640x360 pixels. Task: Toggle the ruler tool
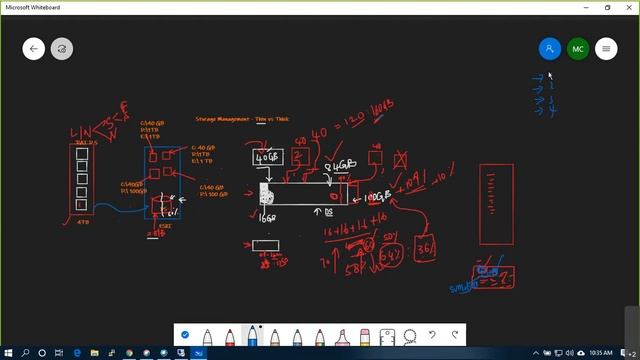[387, 337]
